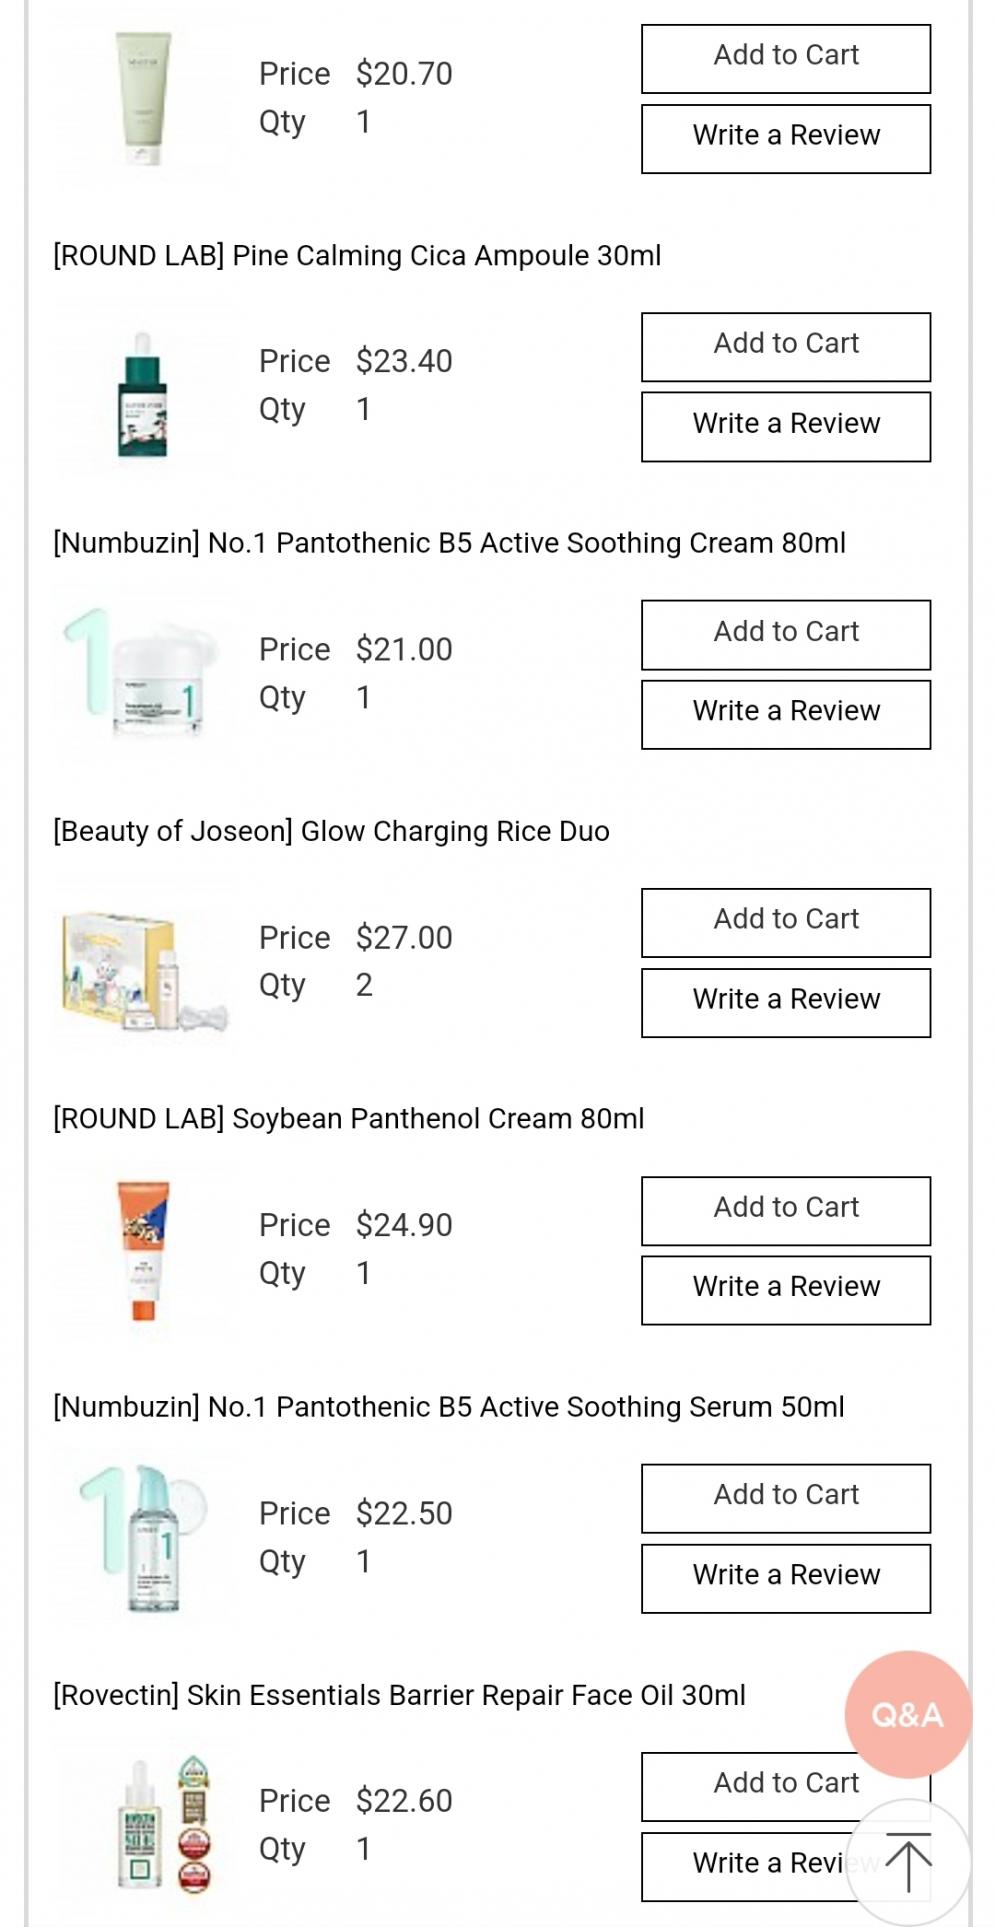
Task: Open the Glow Charging Rice Duo title link
Action: pyautogui.click(x=331, y=831)
